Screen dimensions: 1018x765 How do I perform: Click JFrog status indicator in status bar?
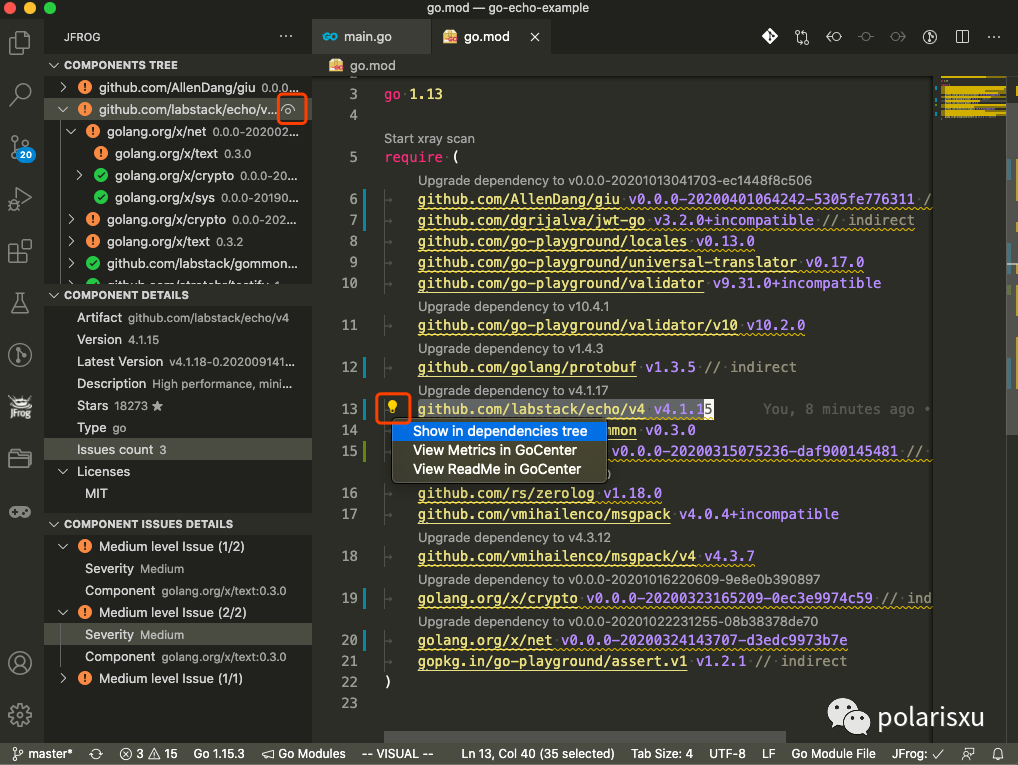coord(917,754)
